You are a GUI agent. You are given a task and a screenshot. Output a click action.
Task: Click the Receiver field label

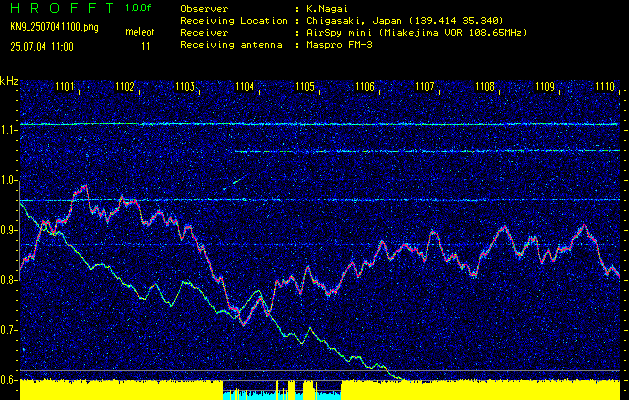tap(204, 33)
